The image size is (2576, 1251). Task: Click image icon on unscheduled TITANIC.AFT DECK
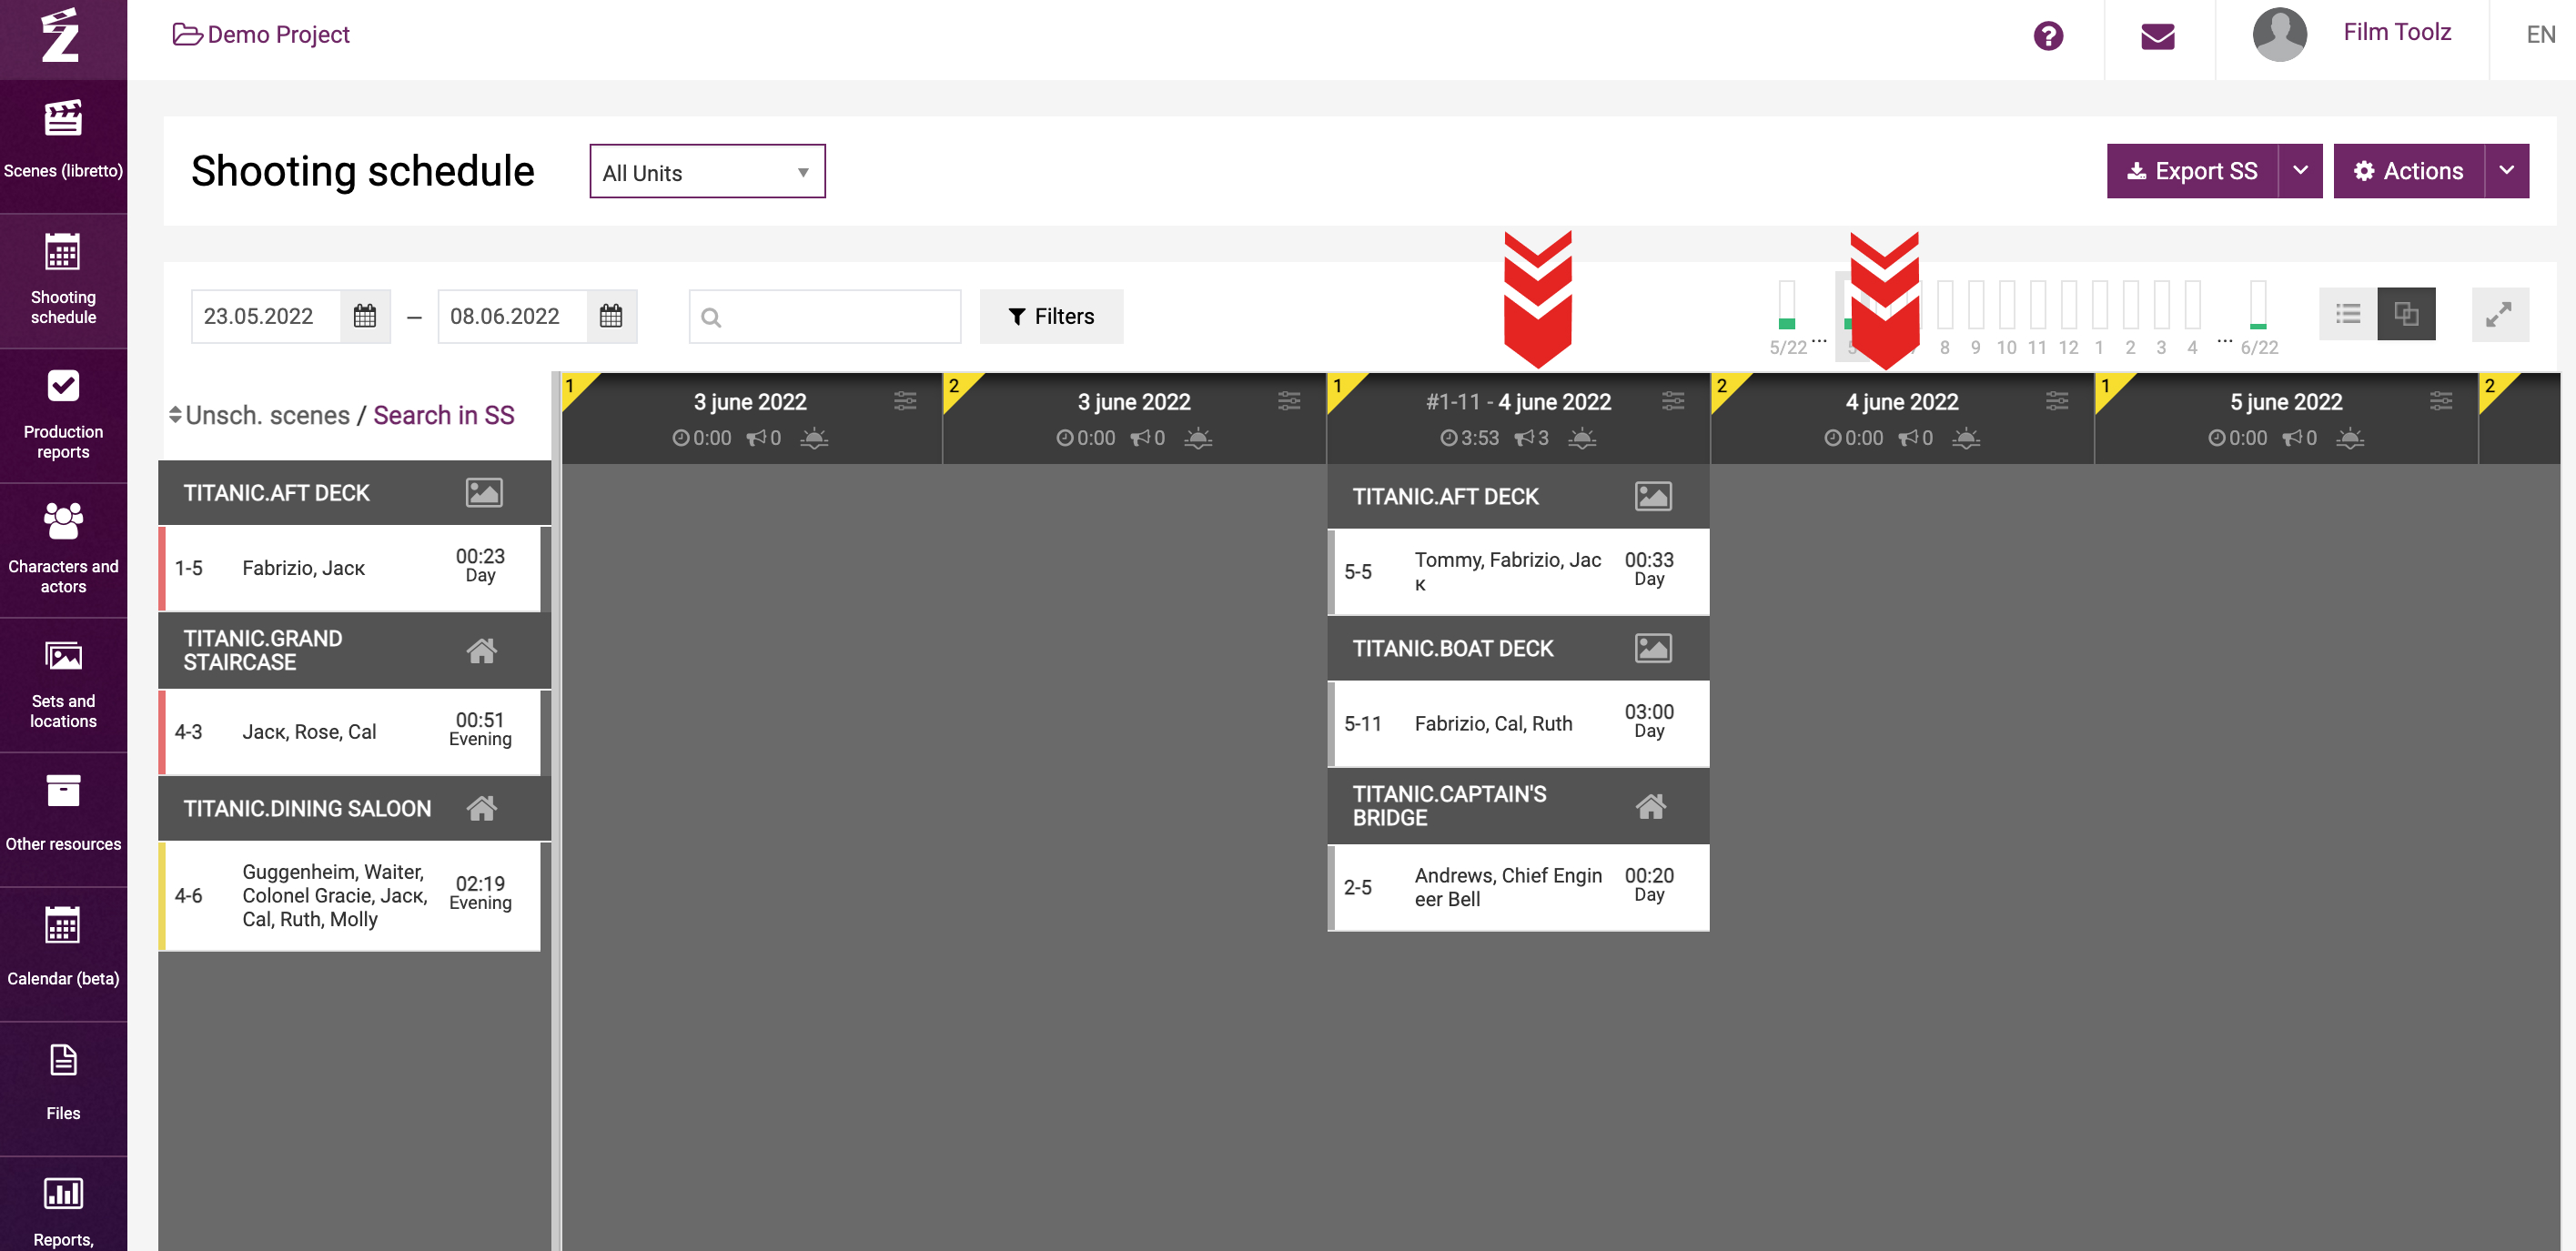coord(484,492)
